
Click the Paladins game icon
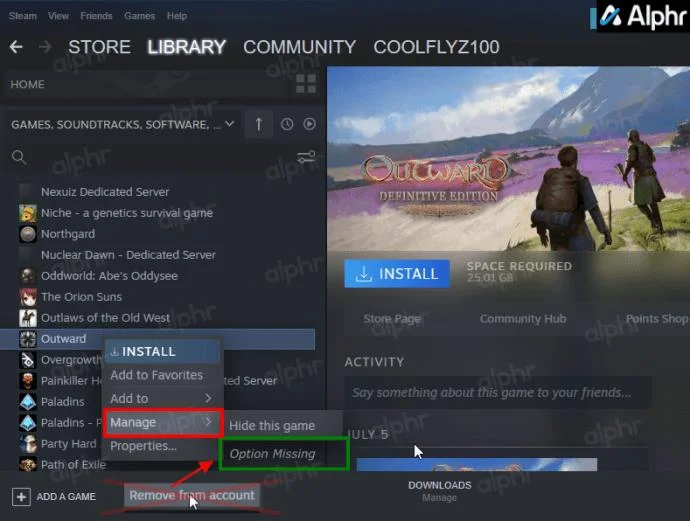coord(28,402)
